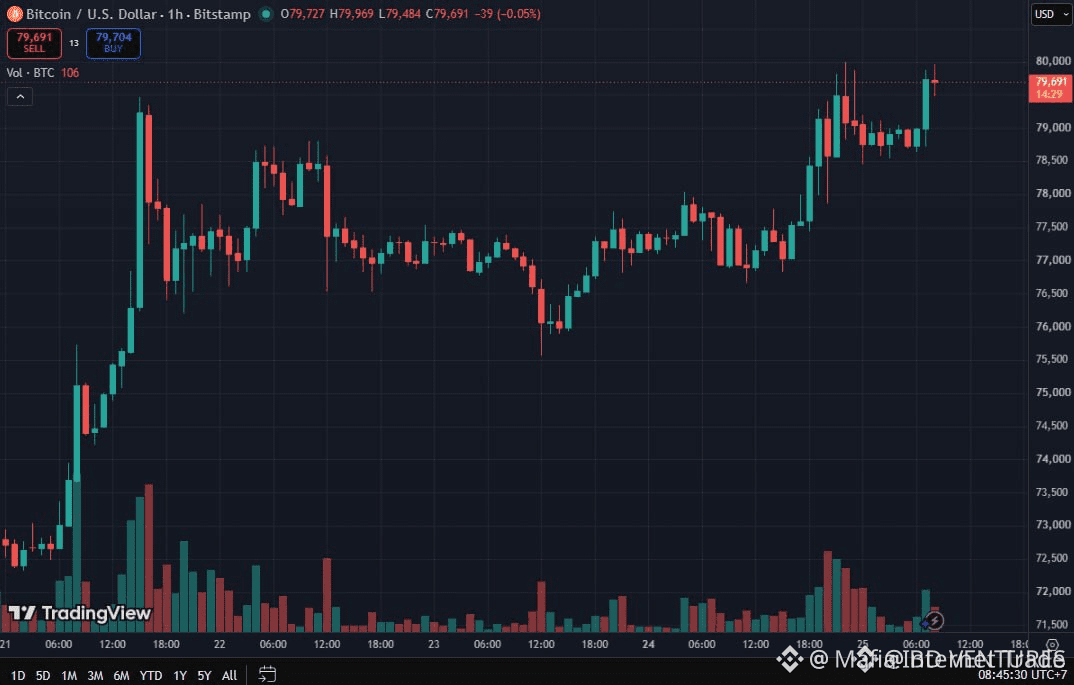Switch the range to 5D
1074x685 pixels.
click(43, 675)
